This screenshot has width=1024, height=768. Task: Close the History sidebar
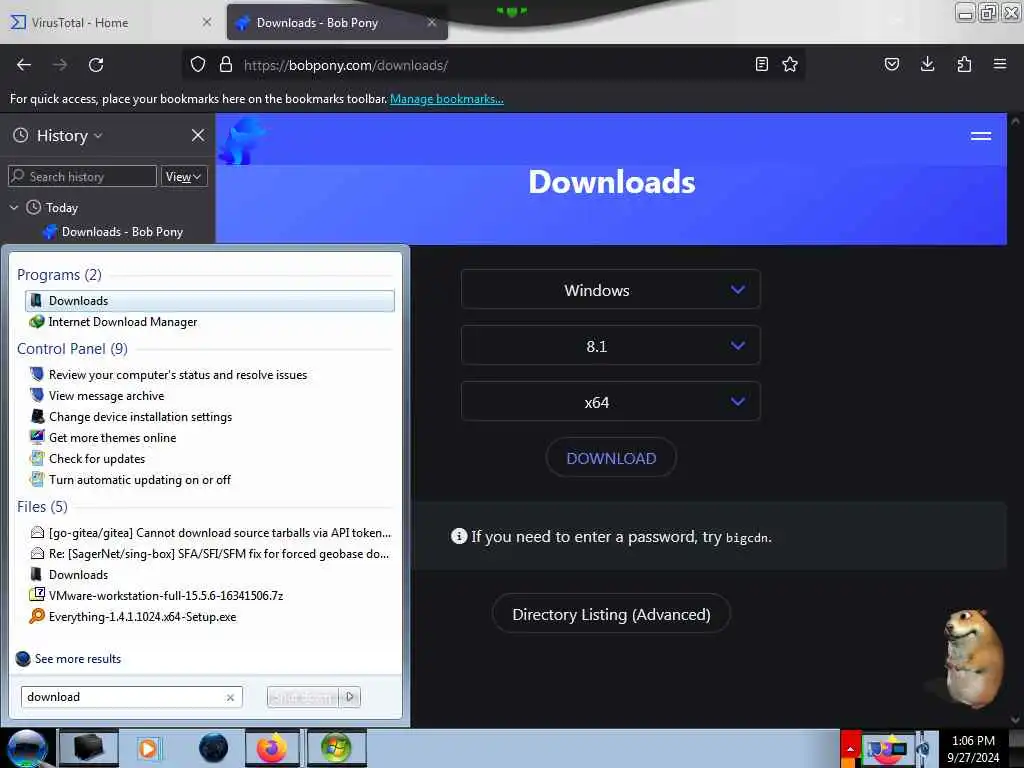pos(198,135)
